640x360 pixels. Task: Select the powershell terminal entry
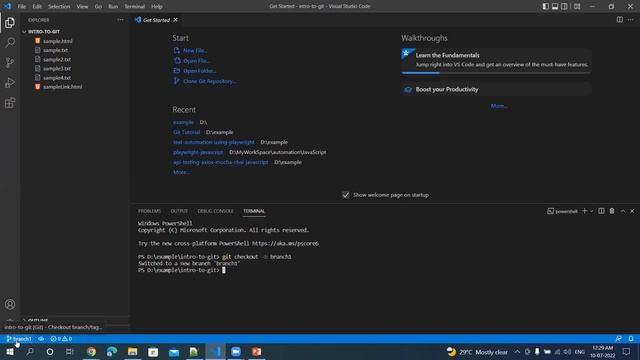click(562, 211)
